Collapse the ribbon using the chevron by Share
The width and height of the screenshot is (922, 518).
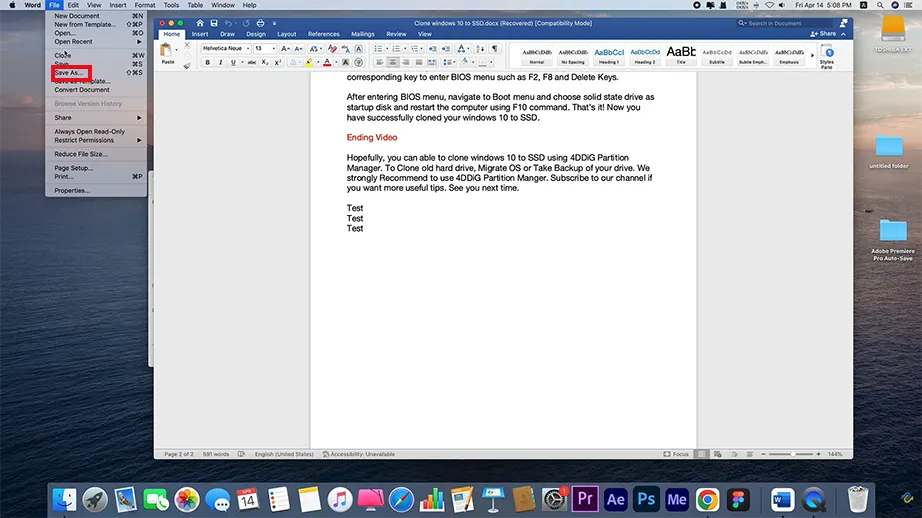[x=843, y=34]
